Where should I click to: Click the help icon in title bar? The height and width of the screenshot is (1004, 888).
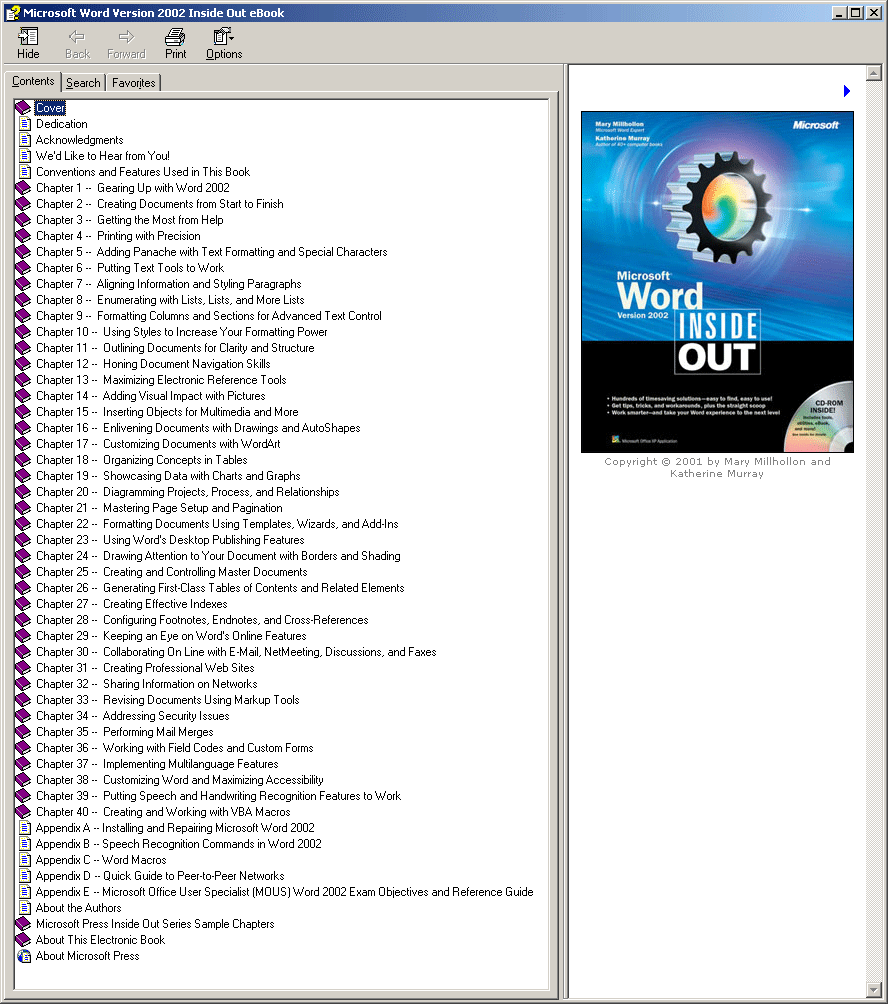tap(12, 12)
